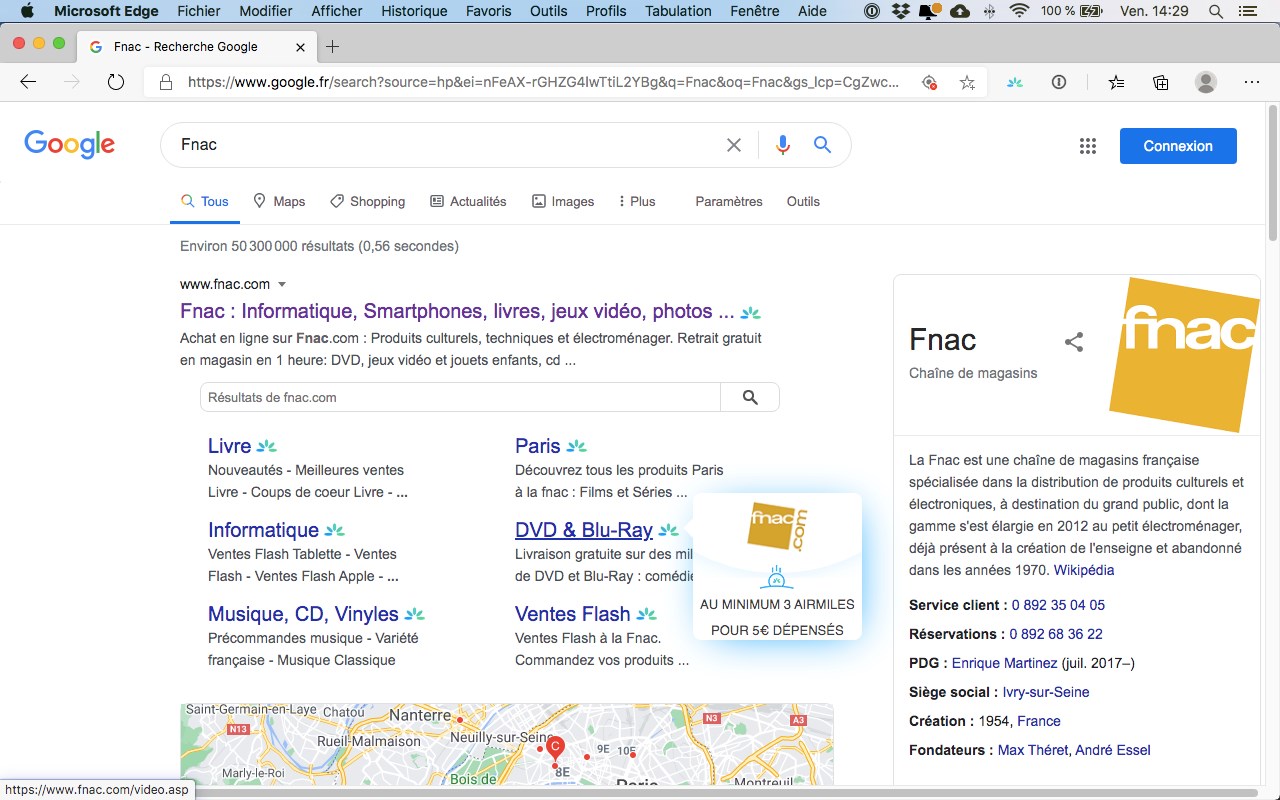
Task: Open the Ivry-sur-Seine headquarters link
Action: coord(1046,692)
